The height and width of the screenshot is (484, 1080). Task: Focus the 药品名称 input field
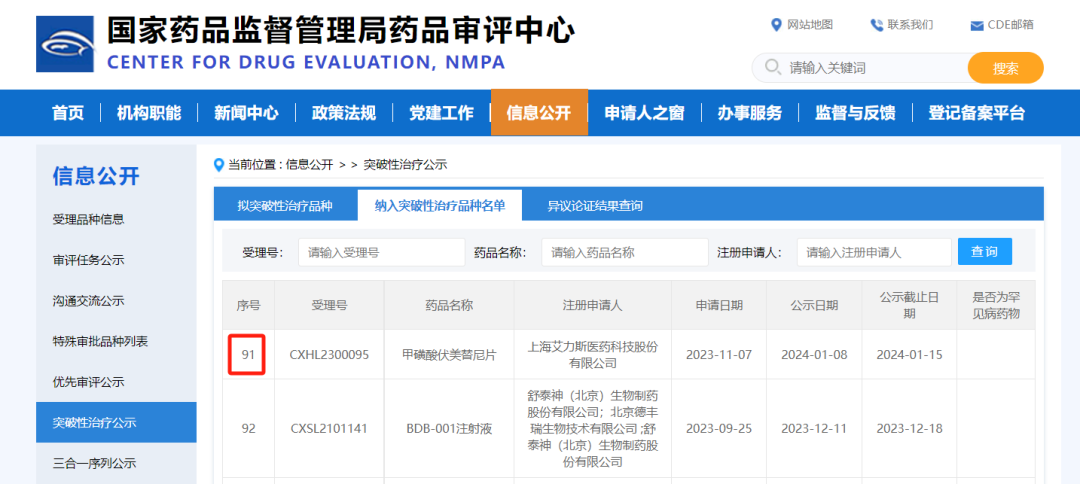(624, 252)
